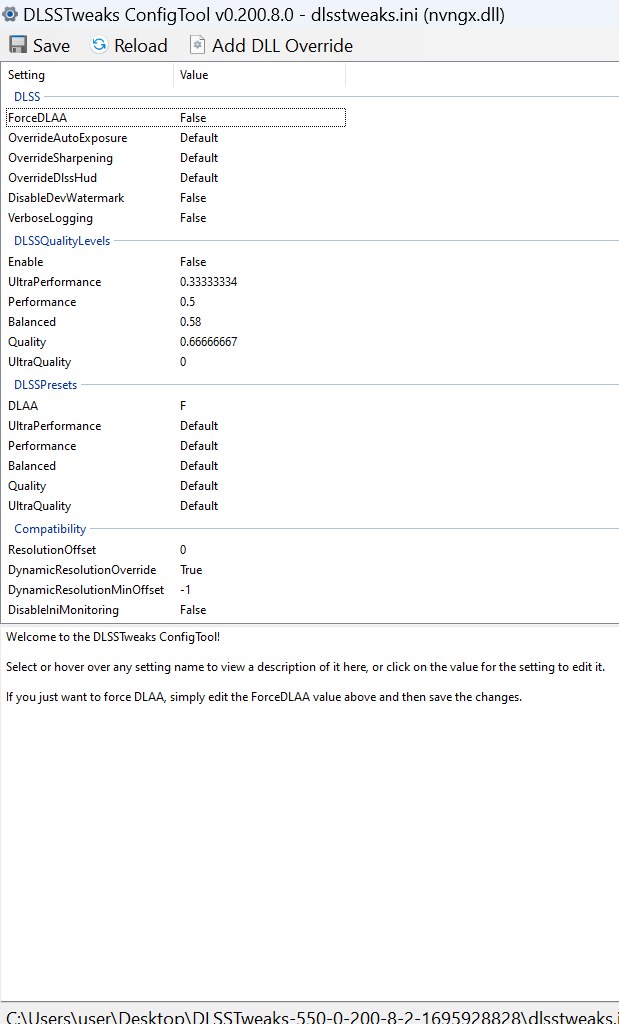619x1024 pixels.
Task: Edit DynamicResolutionOverride value True
Action: 191,570
